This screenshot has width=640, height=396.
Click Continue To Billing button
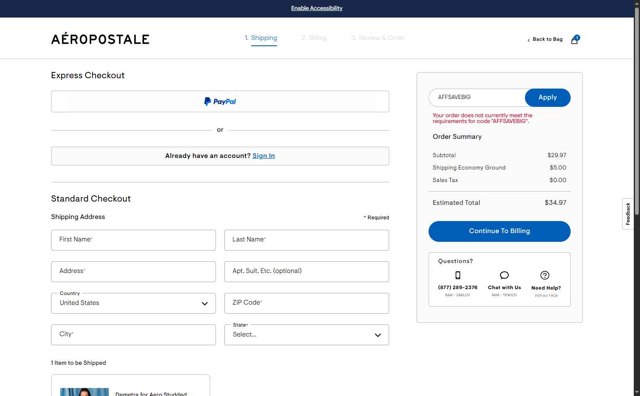(x=499, y=231)
